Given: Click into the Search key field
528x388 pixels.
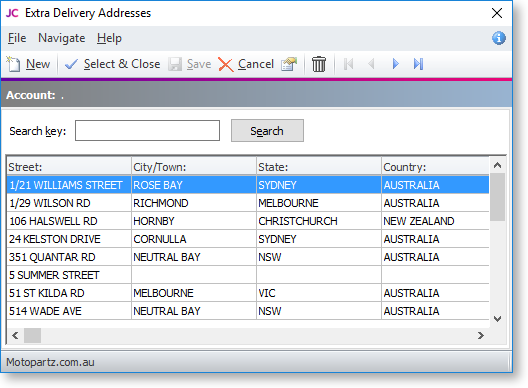Looking at the screenshot, I should pos(147,131).
